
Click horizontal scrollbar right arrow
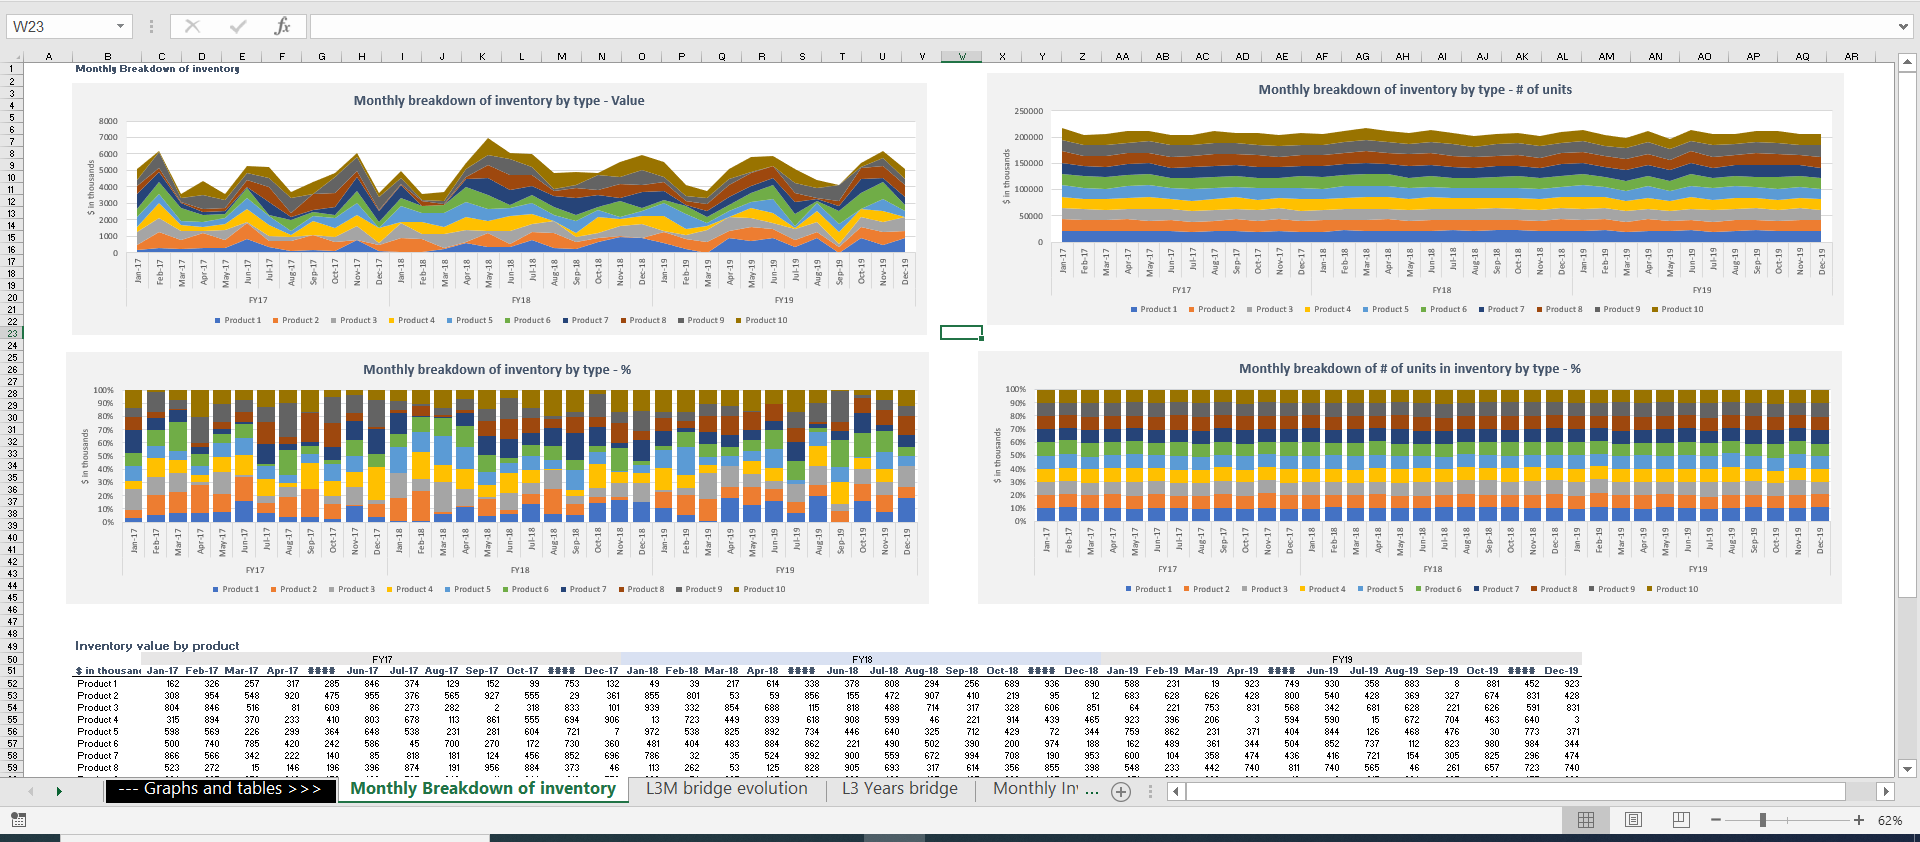point(1886,791)
